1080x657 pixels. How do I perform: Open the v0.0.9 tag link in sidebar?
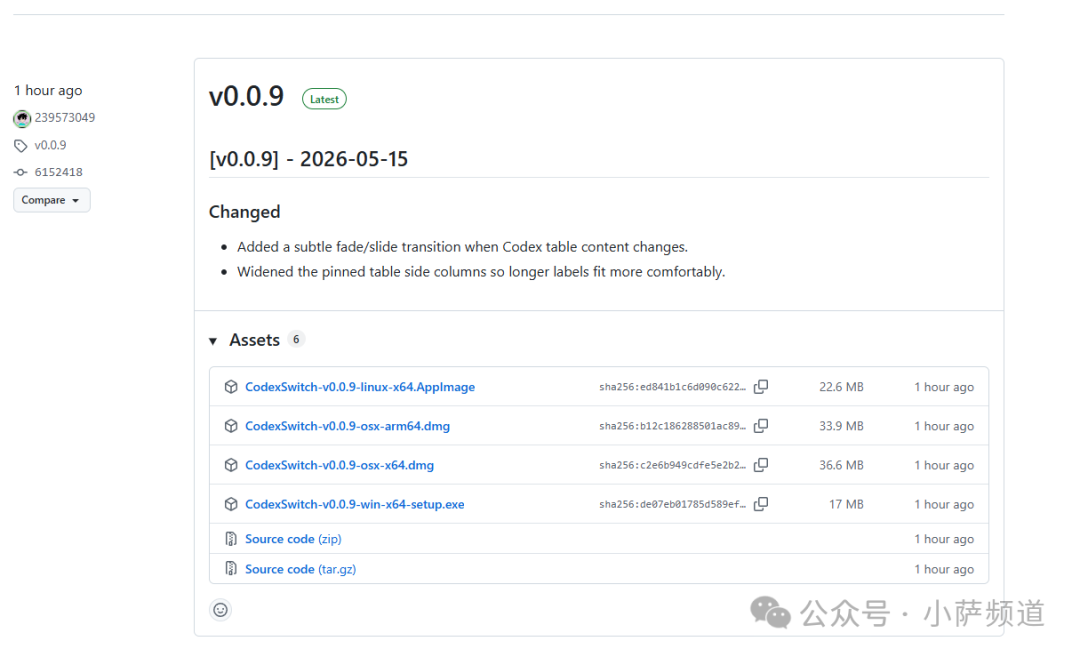[50, 145]
